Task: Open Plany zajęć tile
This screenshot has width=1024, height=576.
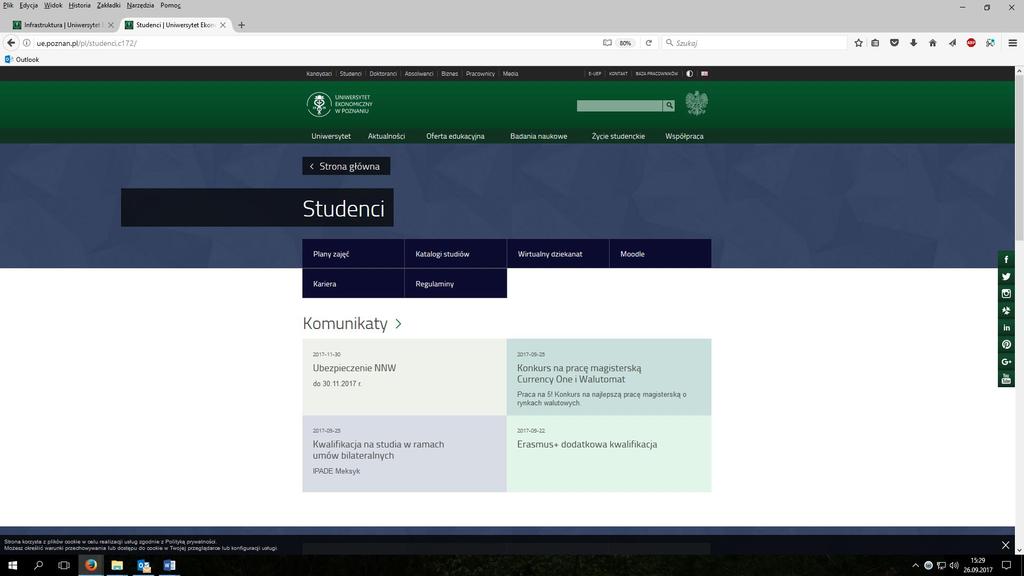Action: coord(353,253)
